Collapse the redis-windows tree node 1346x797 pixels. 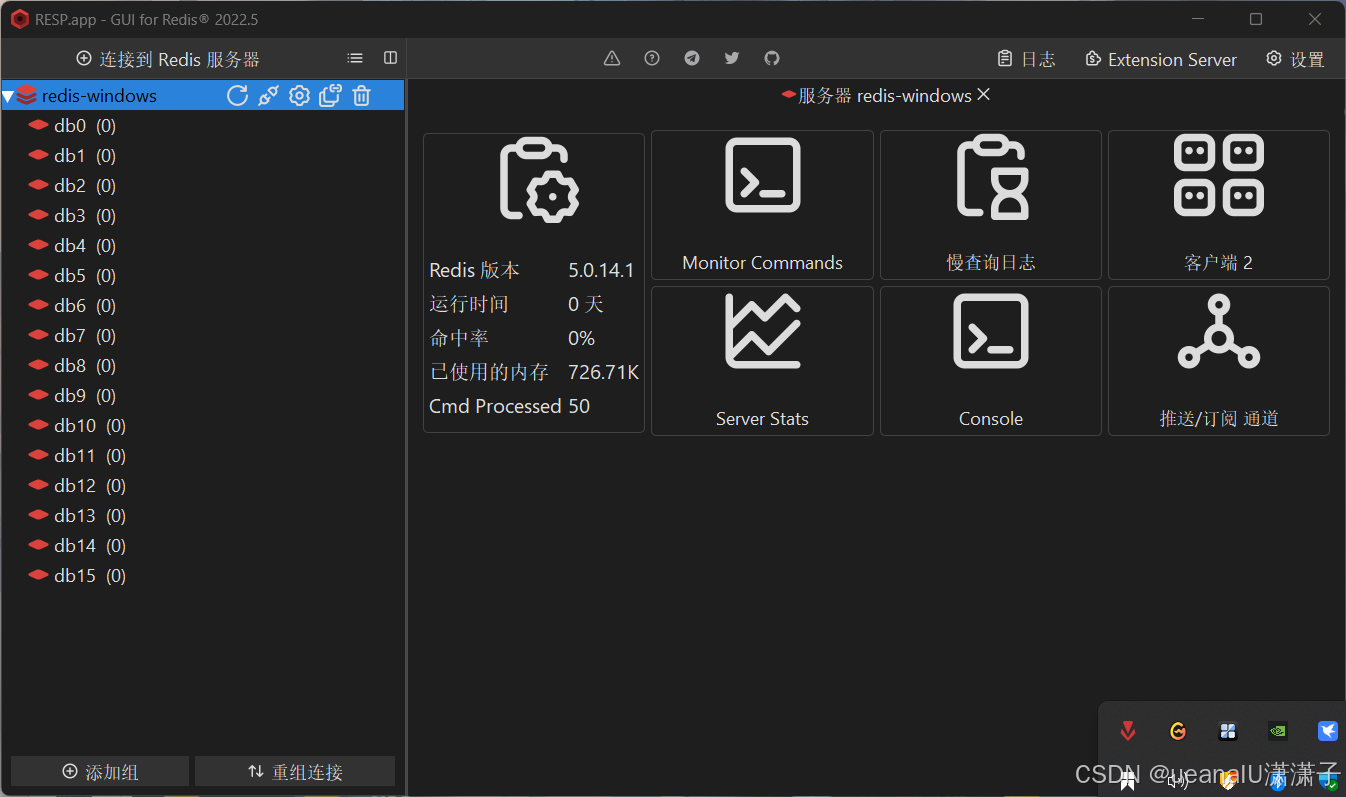pos(8,97)
